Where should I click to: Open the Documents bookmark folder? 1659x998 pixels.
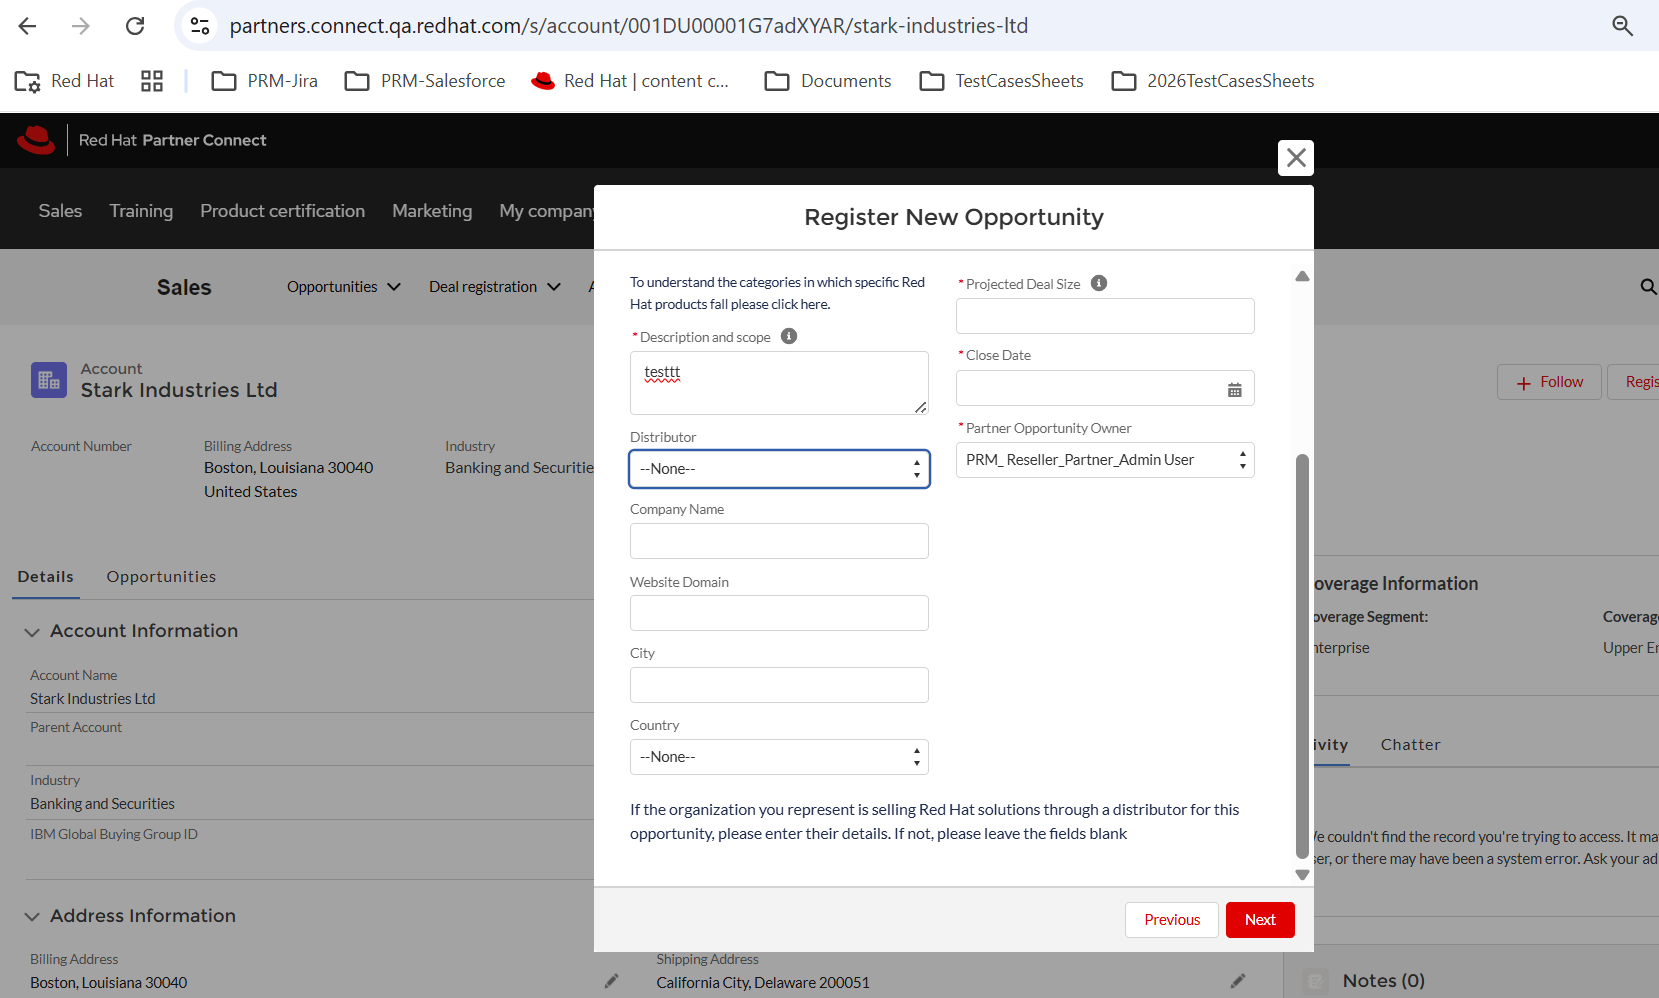click(x=828, y=81)
